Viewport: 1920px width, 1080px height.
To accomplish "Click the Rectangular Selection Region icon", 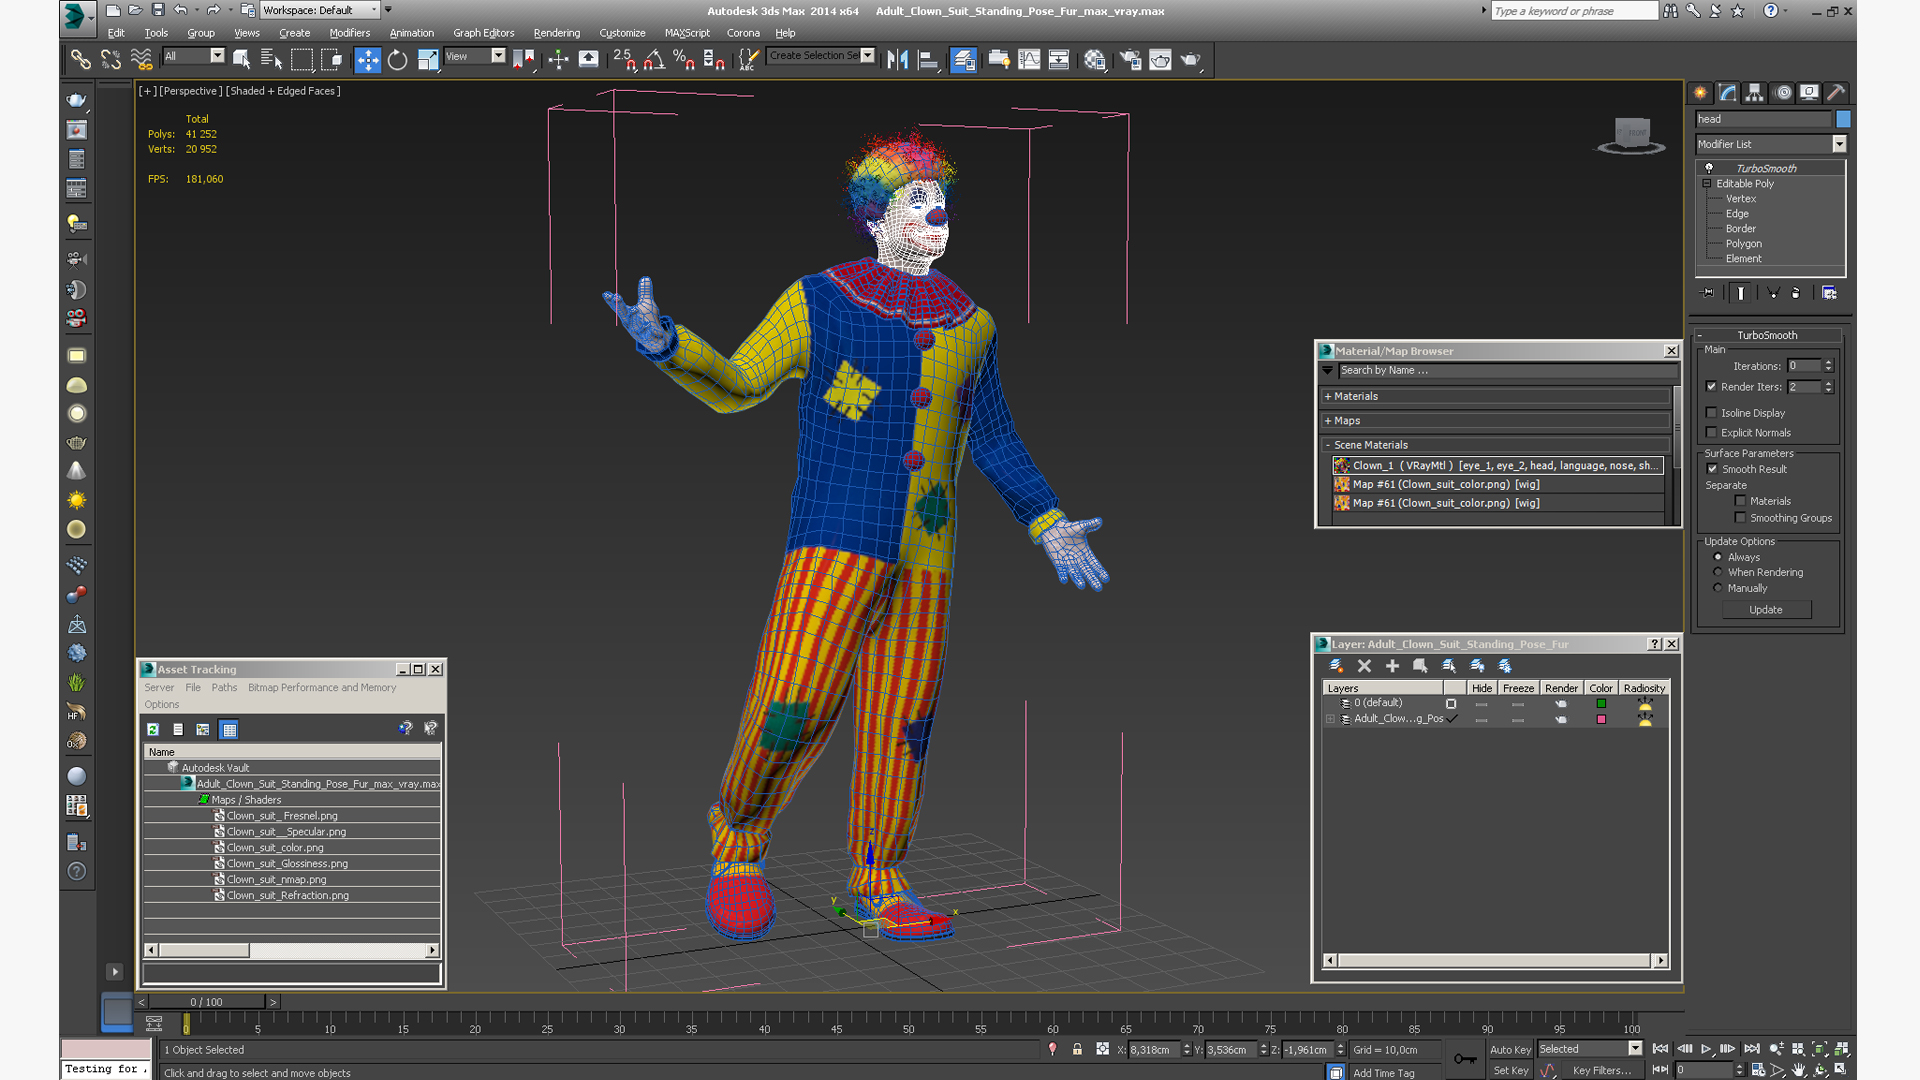I will pyautogui.click(x=301, y=60).
